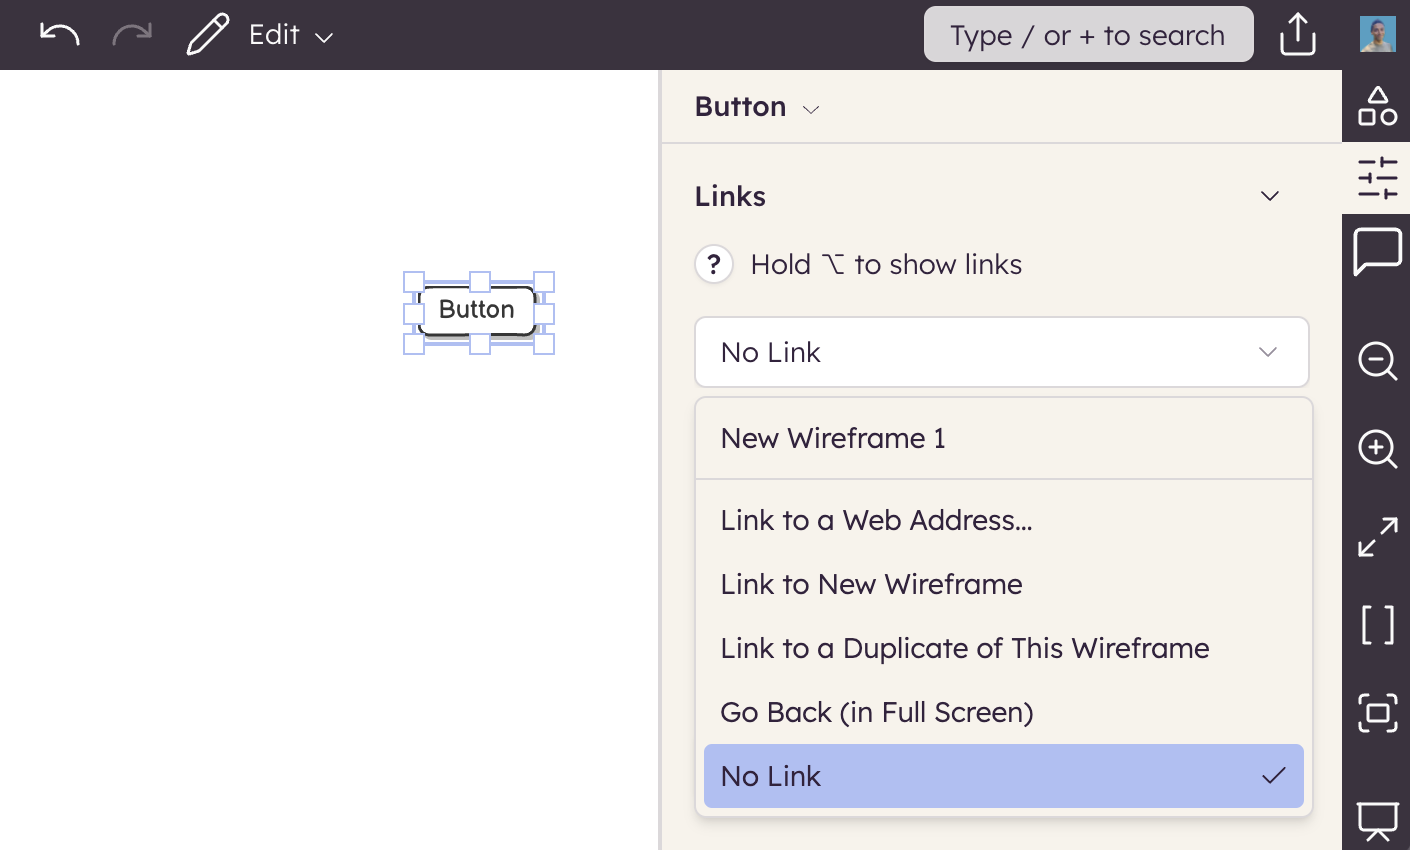Click the zoom out magnifier icon
Screen dimensions: 1410x850
tap(1377, 360)
